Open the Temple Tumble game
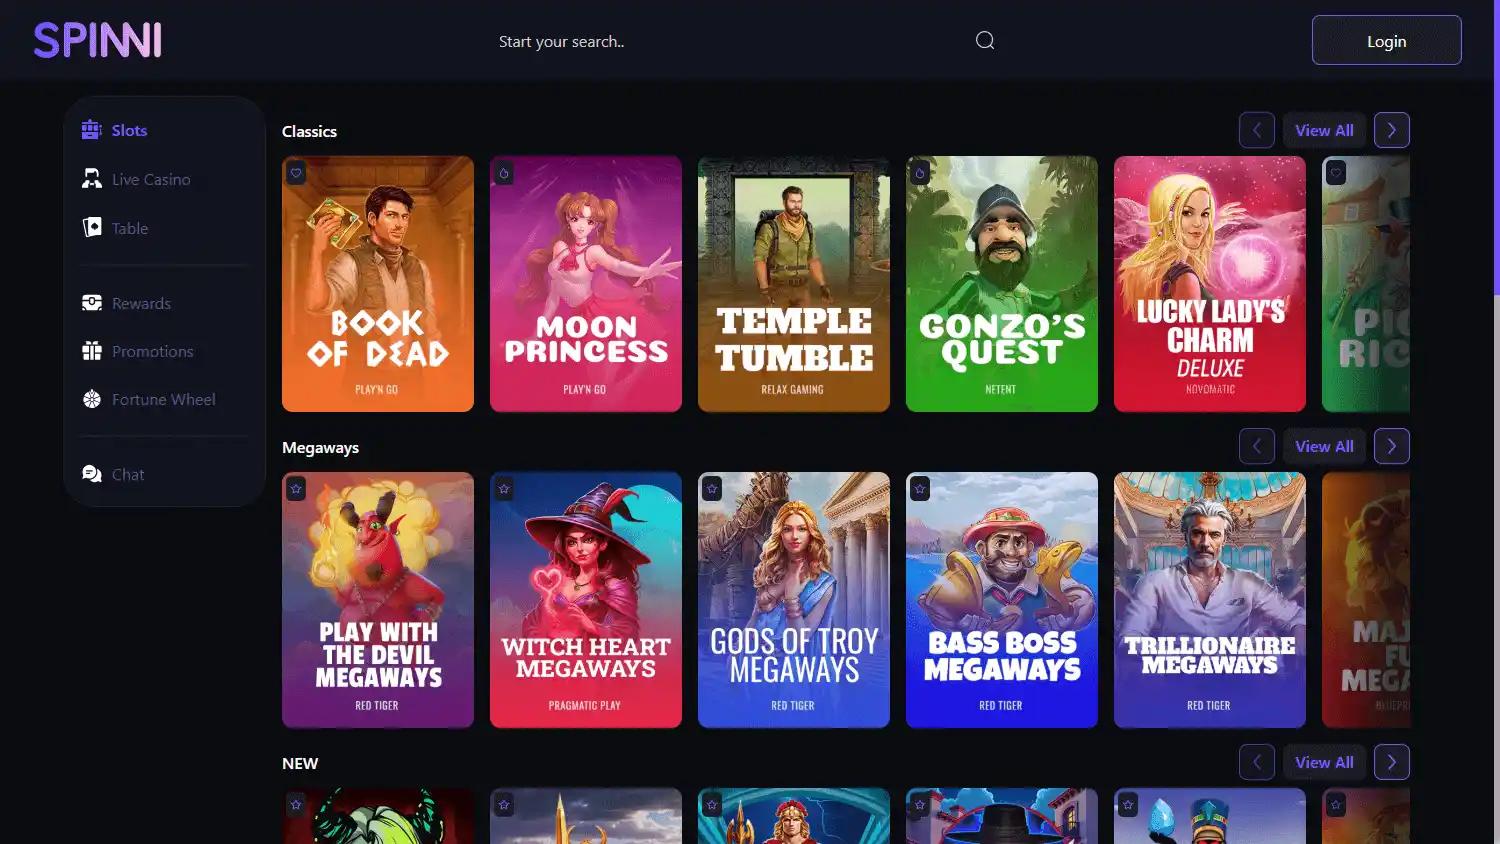Screen dimensions: 1500x844 click(794, 284)
